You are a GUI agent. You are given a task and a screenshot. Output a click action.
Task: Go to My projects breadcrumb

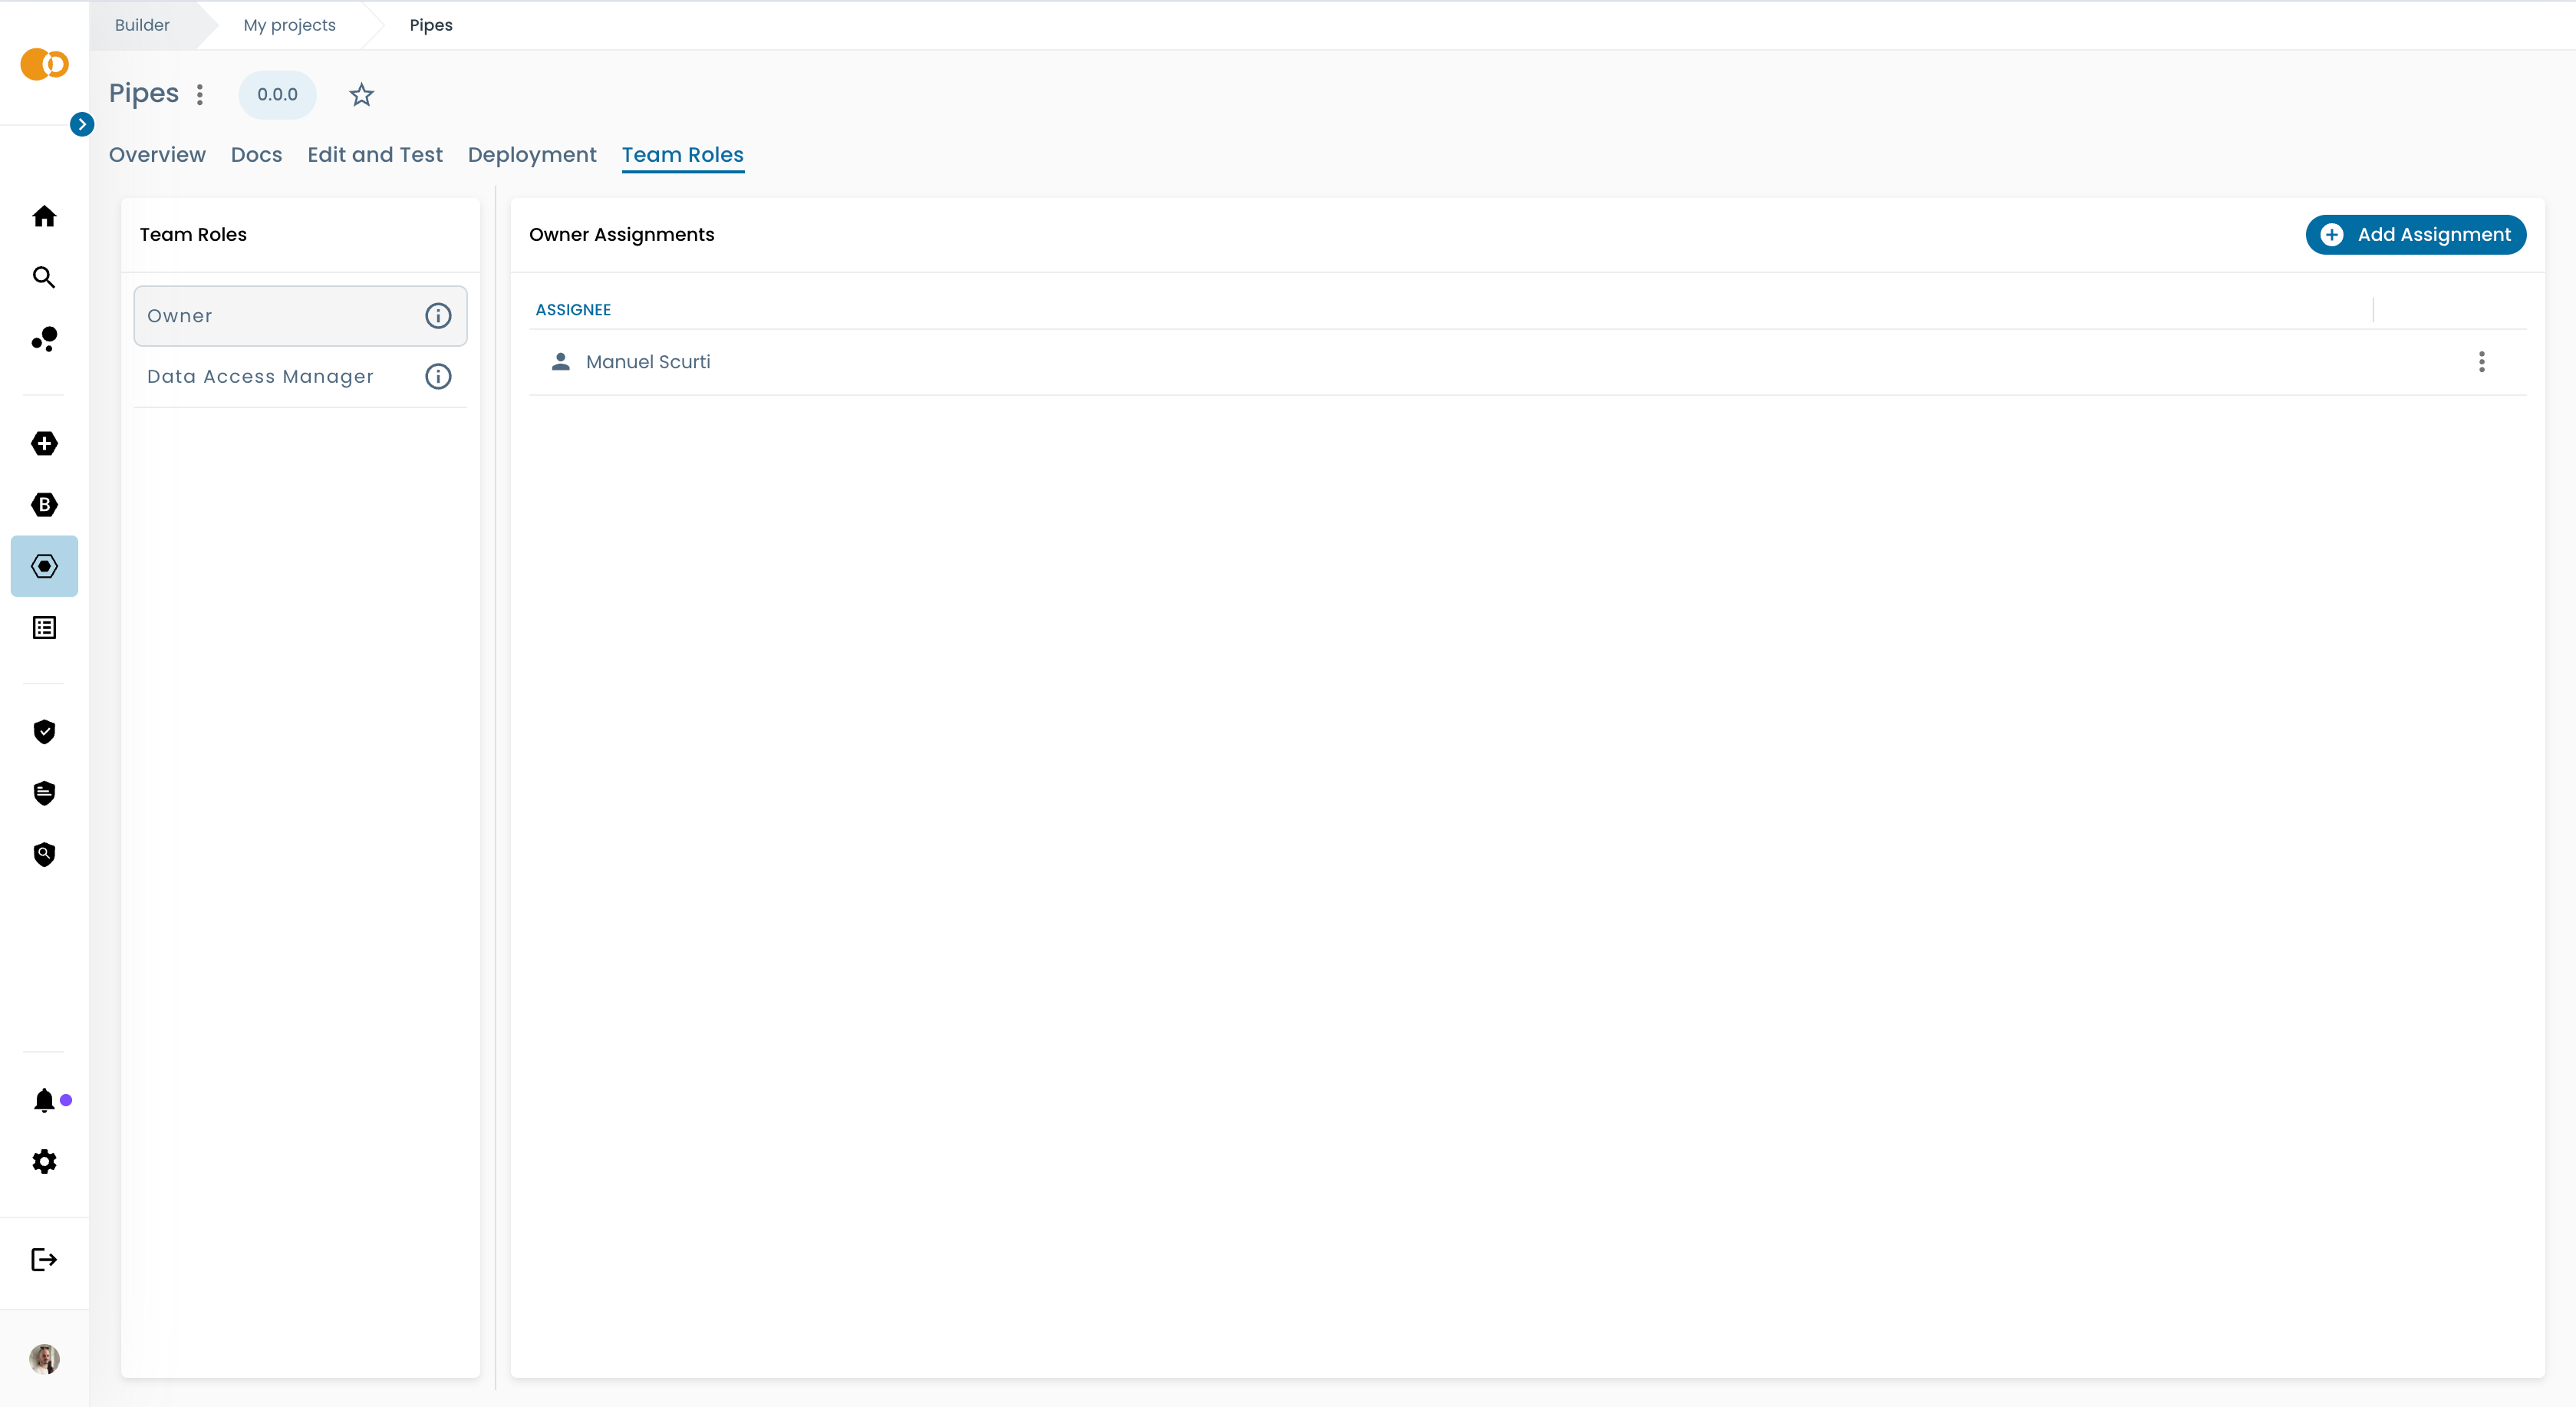pyautogui.click(x=289, y=25)
